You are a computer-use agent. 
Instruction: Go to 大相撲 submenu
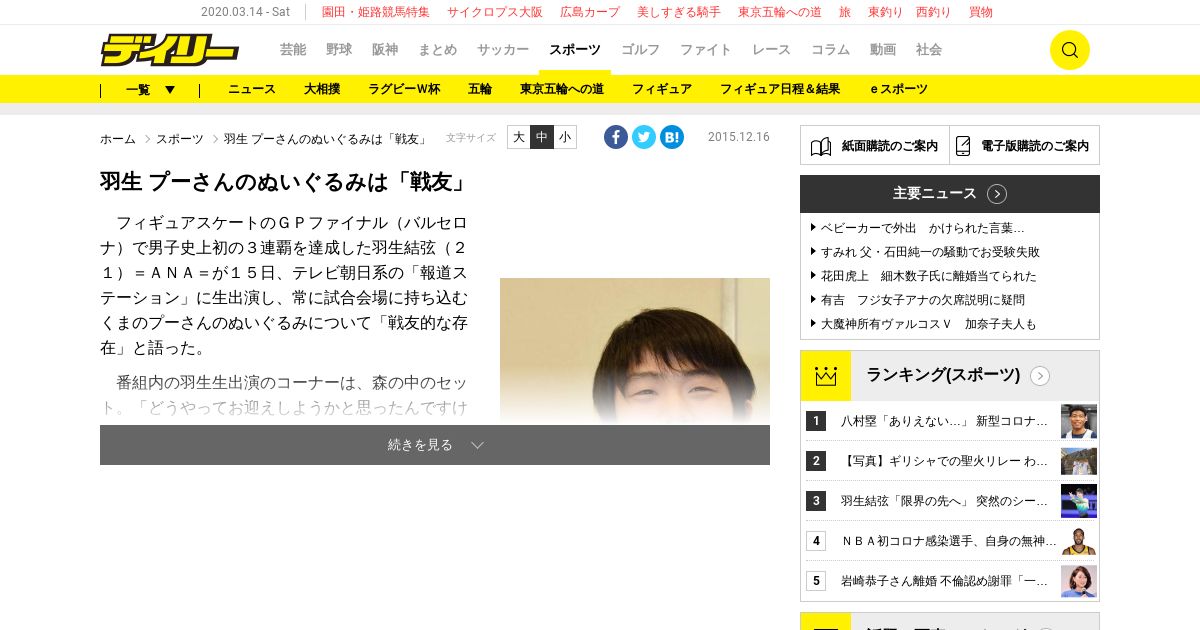tap(322, 89)
